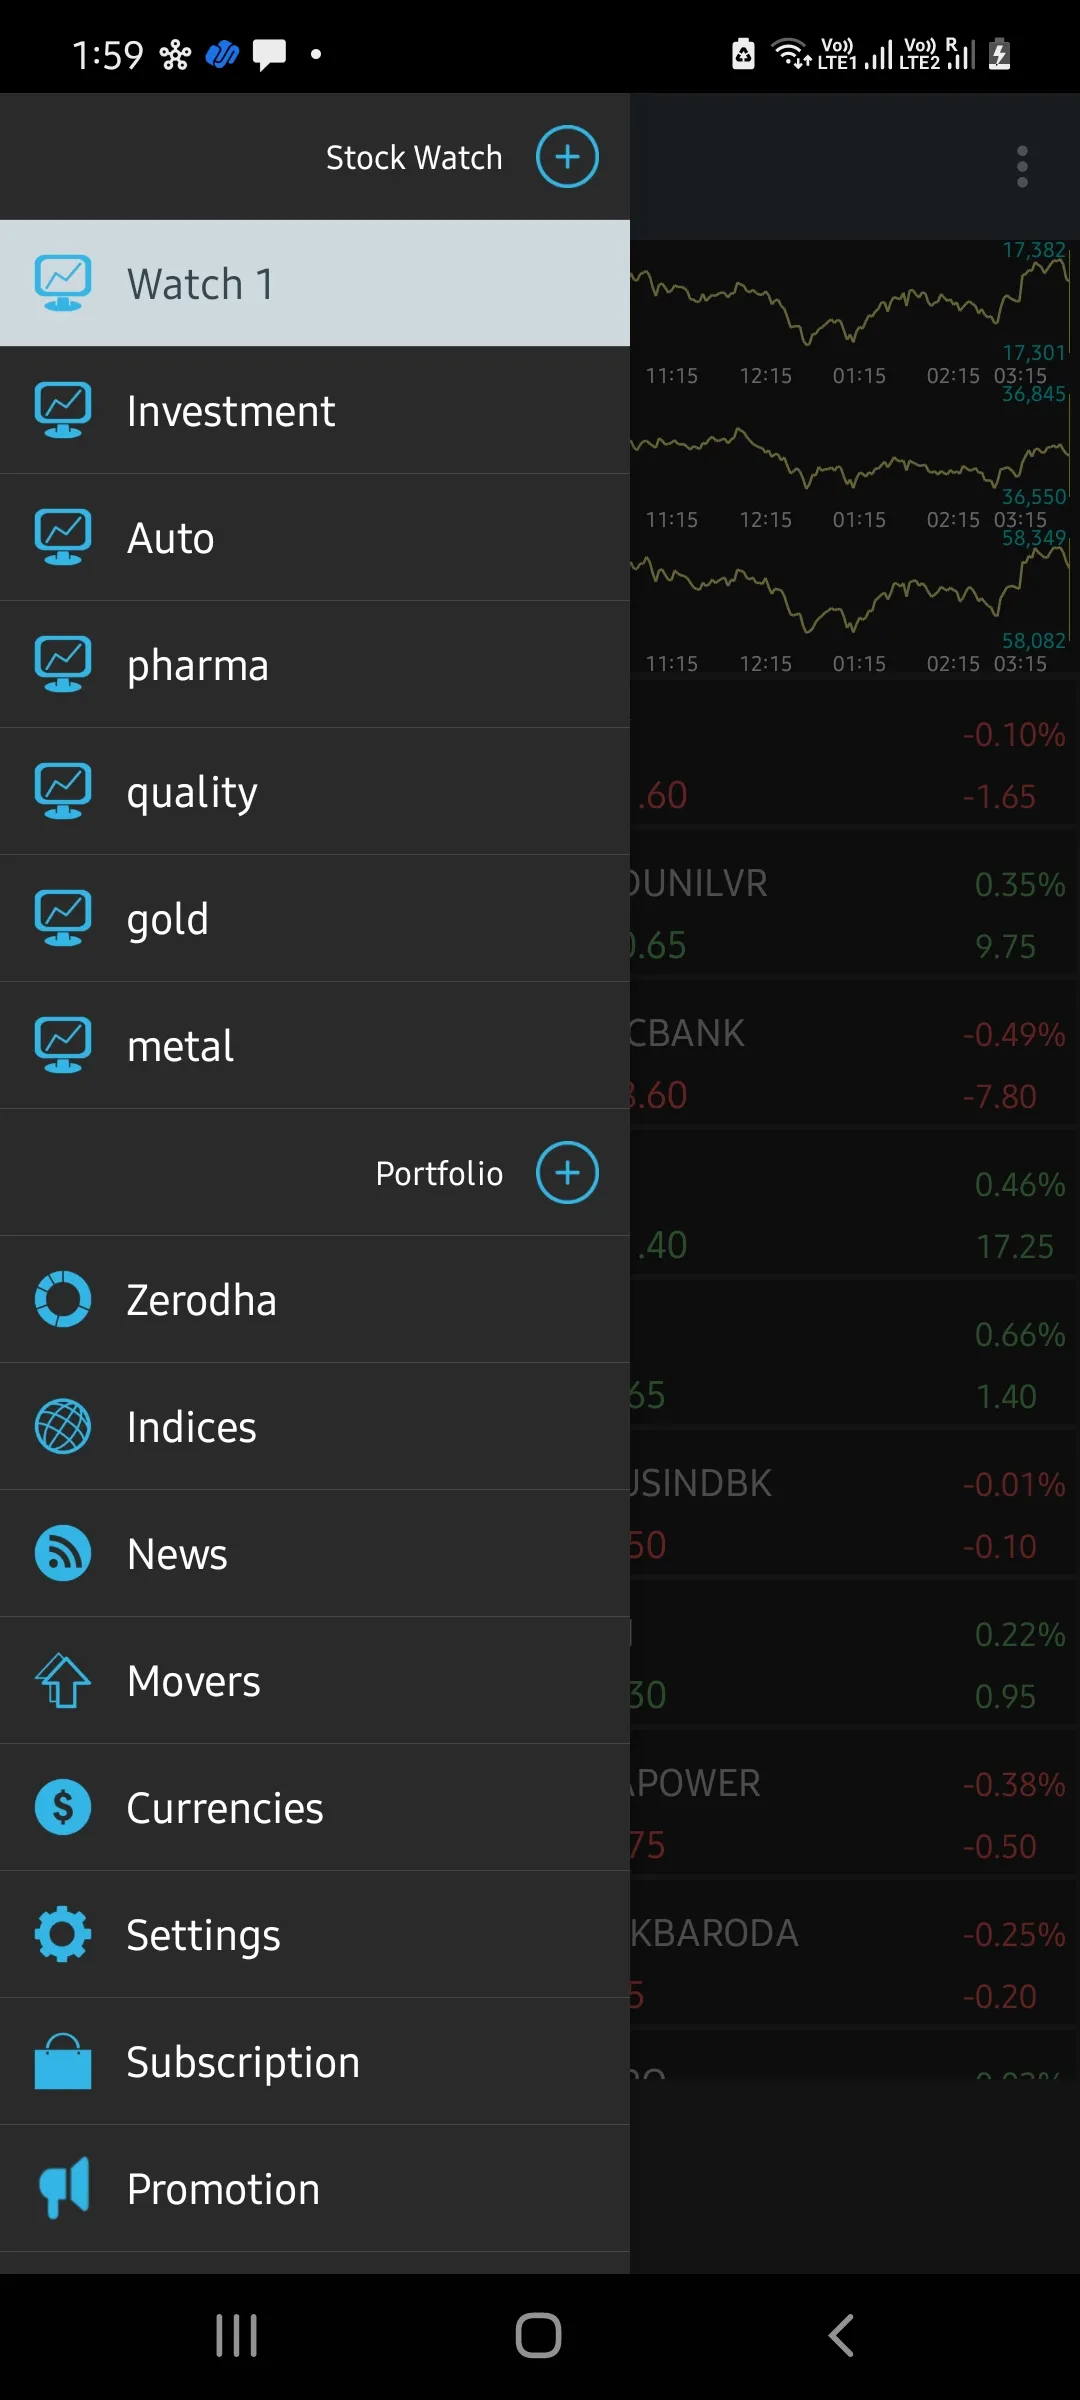Open the Investment watchlist
Image resolution: width=1080 pixels, height=2400 pixels.
(x=231, y=411)
